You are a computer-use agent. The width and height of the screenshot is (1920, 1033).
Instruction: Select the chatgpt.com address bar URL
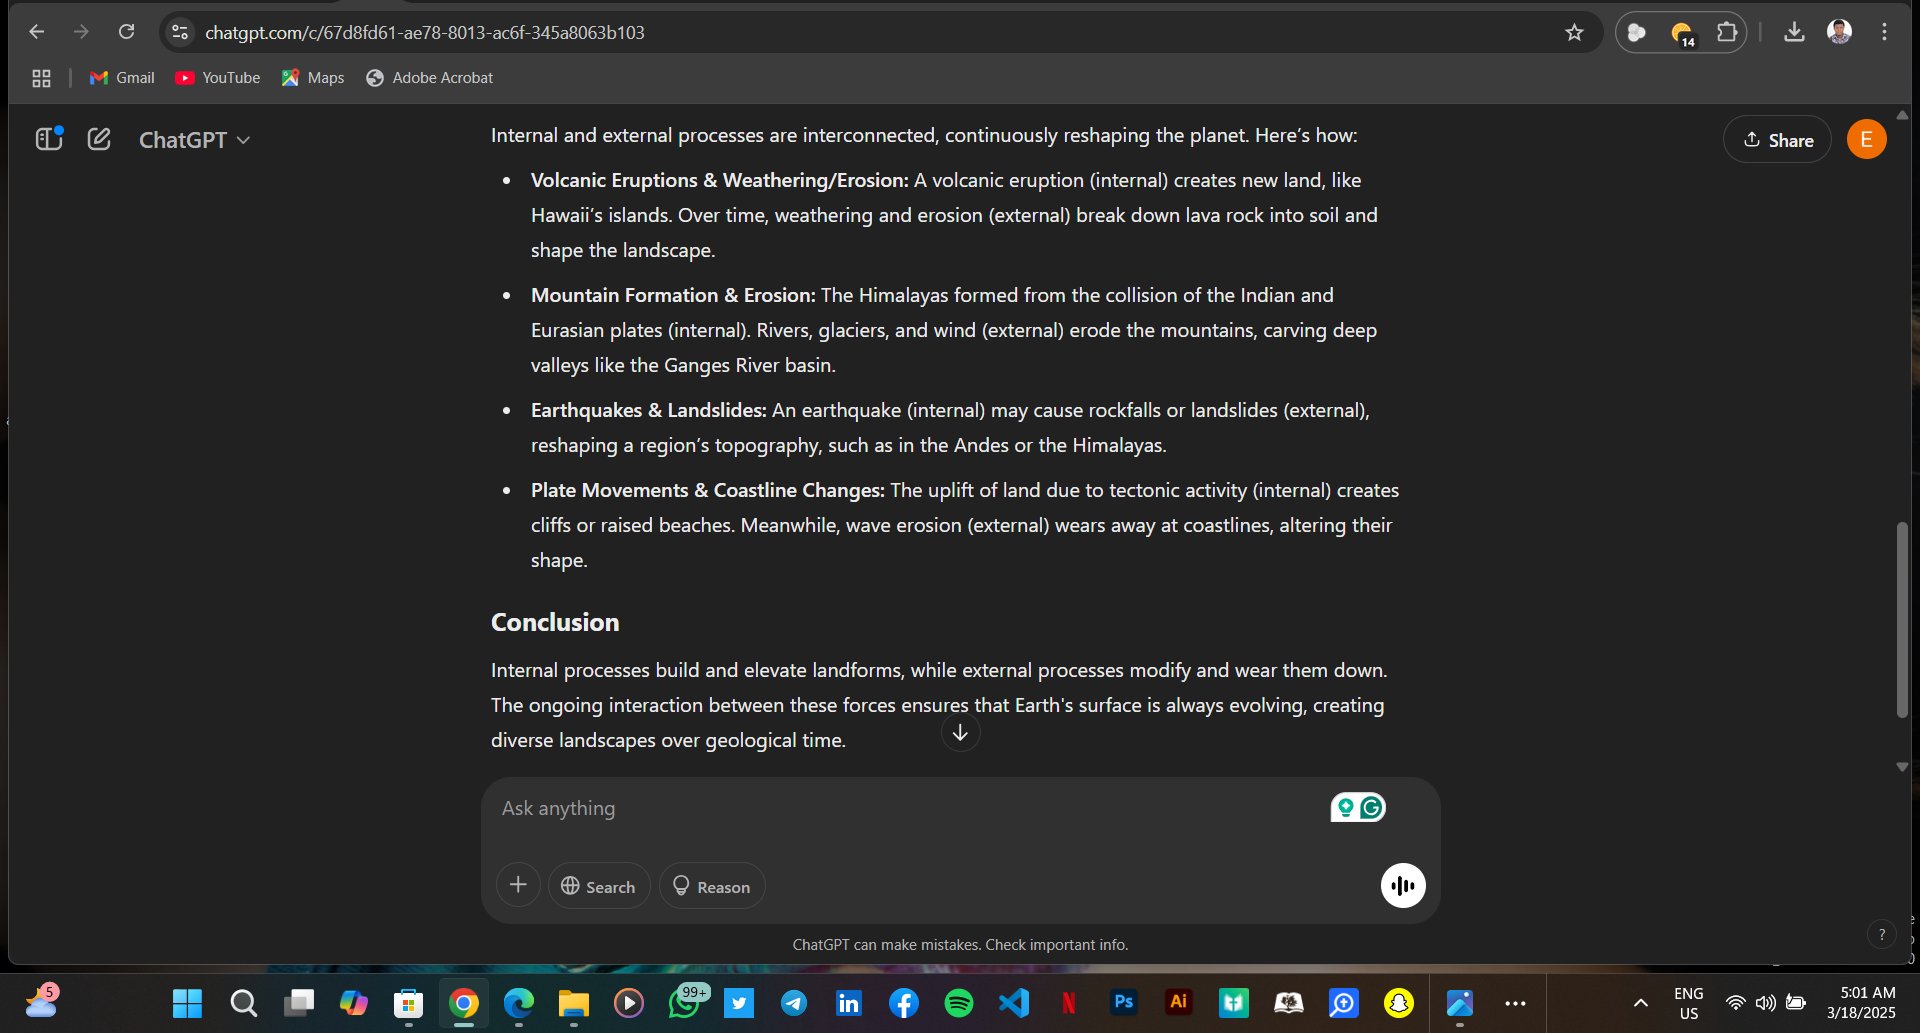point(425,33)
